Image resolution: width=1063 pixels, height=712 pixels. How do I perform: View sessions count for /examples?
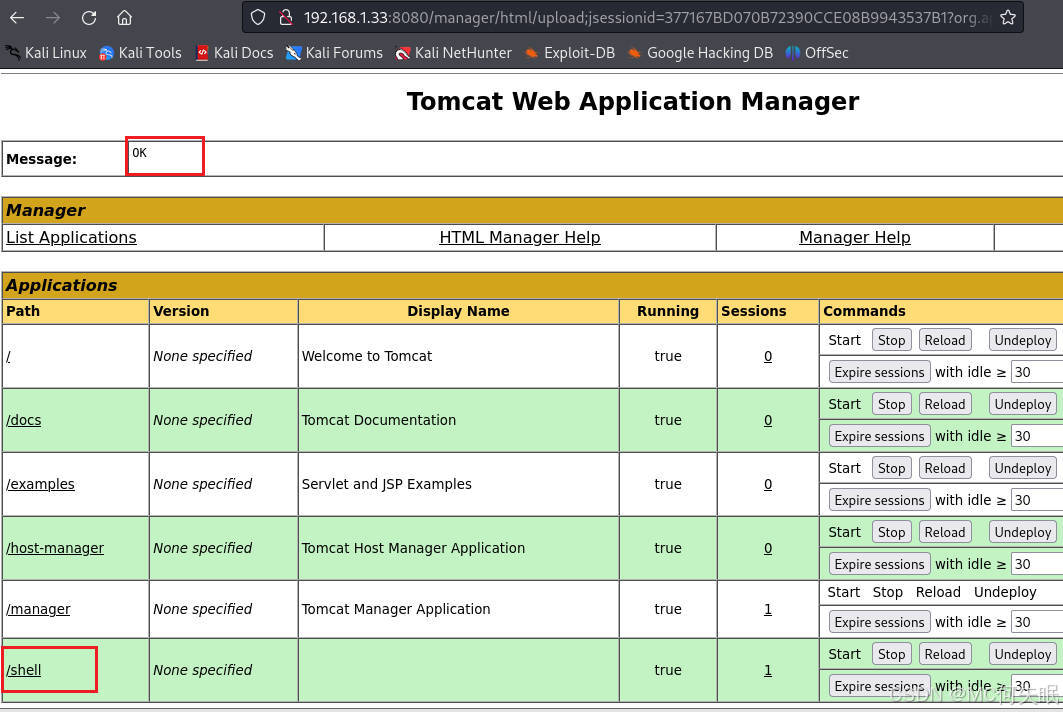click(768, 484)
